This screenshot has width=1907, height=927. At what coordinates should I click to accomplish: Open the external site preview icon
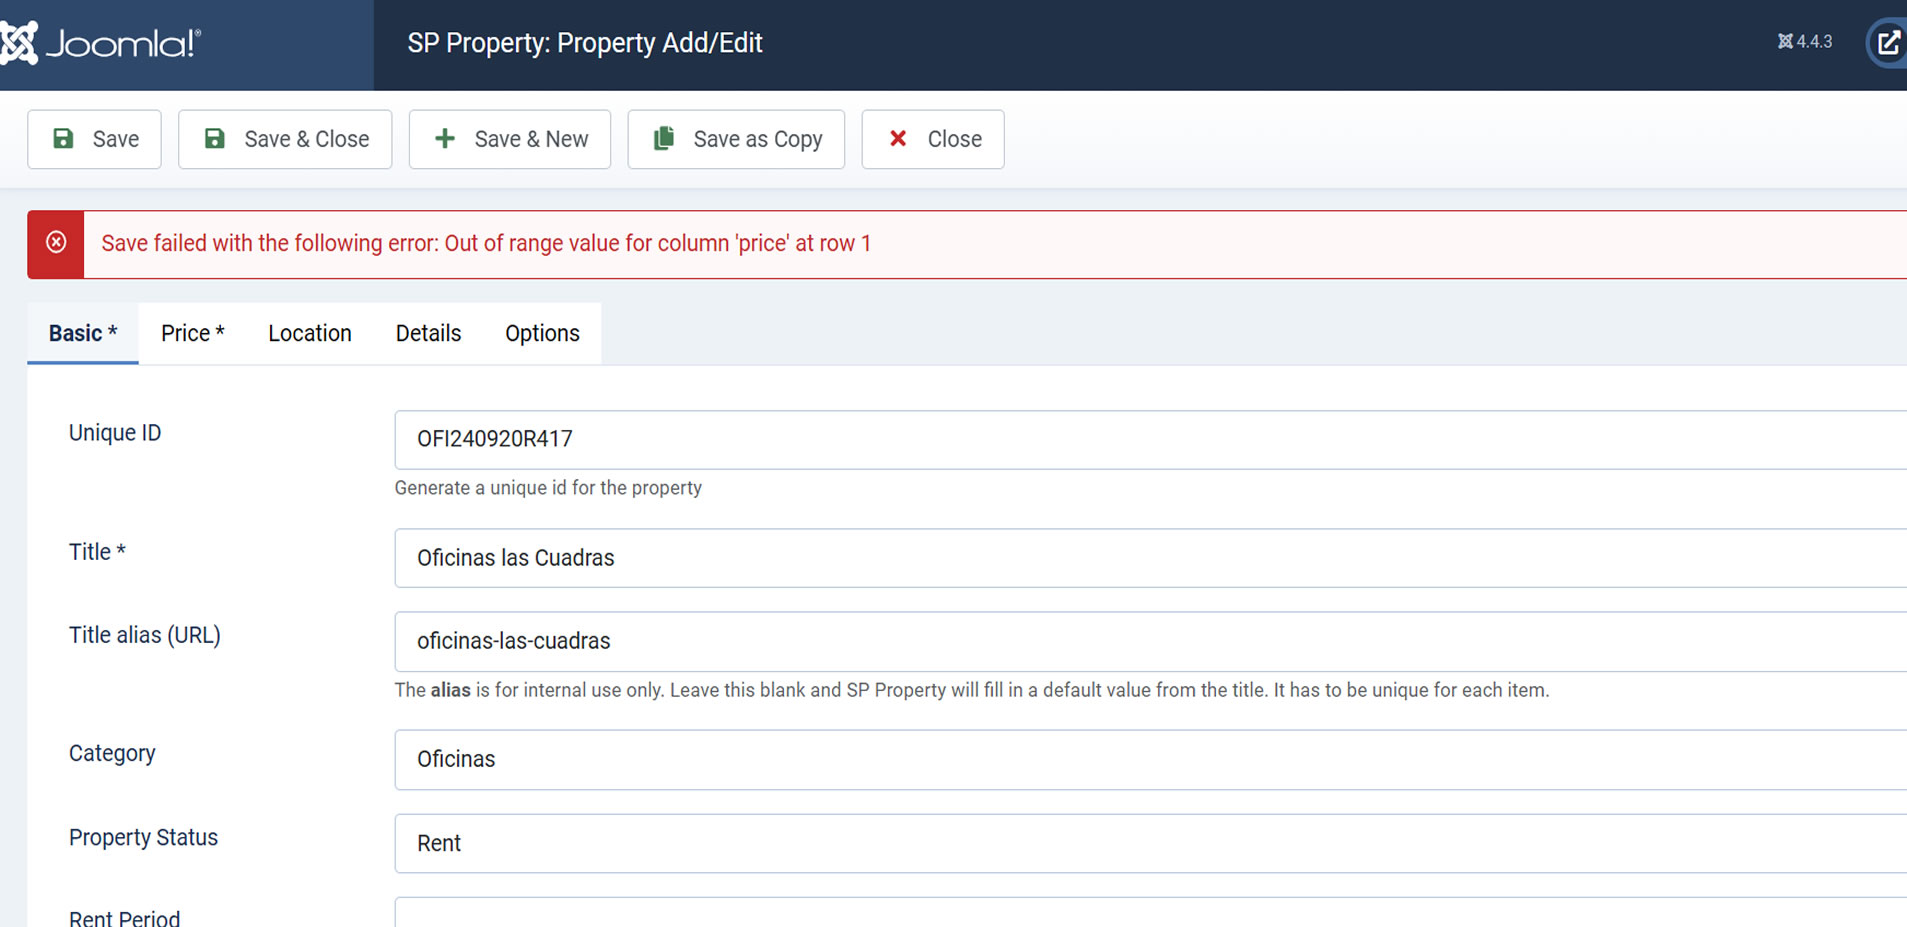click(x=1888, y=43)
